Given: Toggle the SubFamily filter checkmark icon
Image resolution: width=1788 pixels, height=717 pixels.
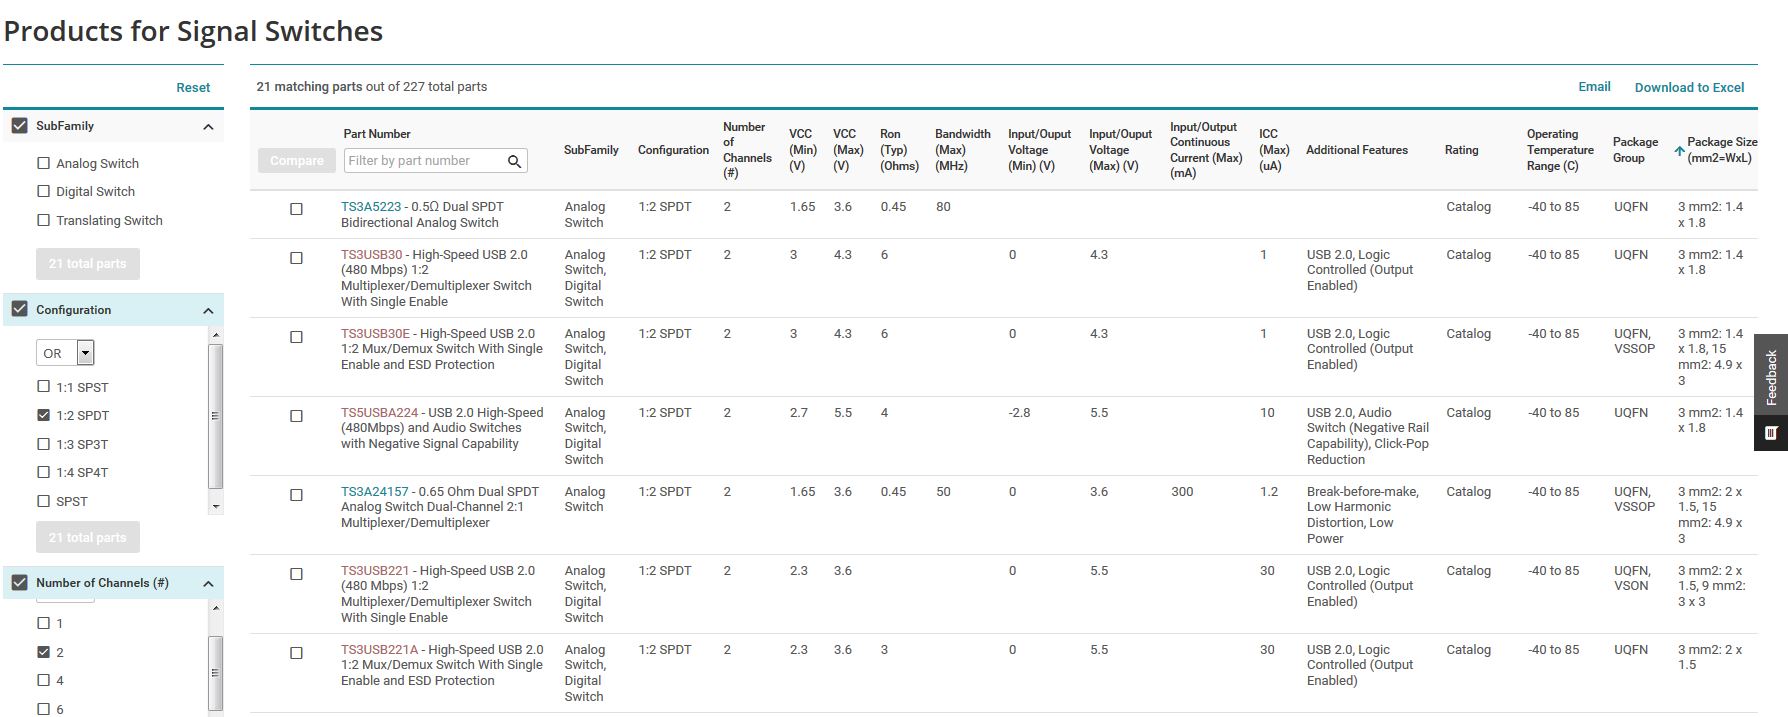Looking at the screenshot, I should point(19,126).
